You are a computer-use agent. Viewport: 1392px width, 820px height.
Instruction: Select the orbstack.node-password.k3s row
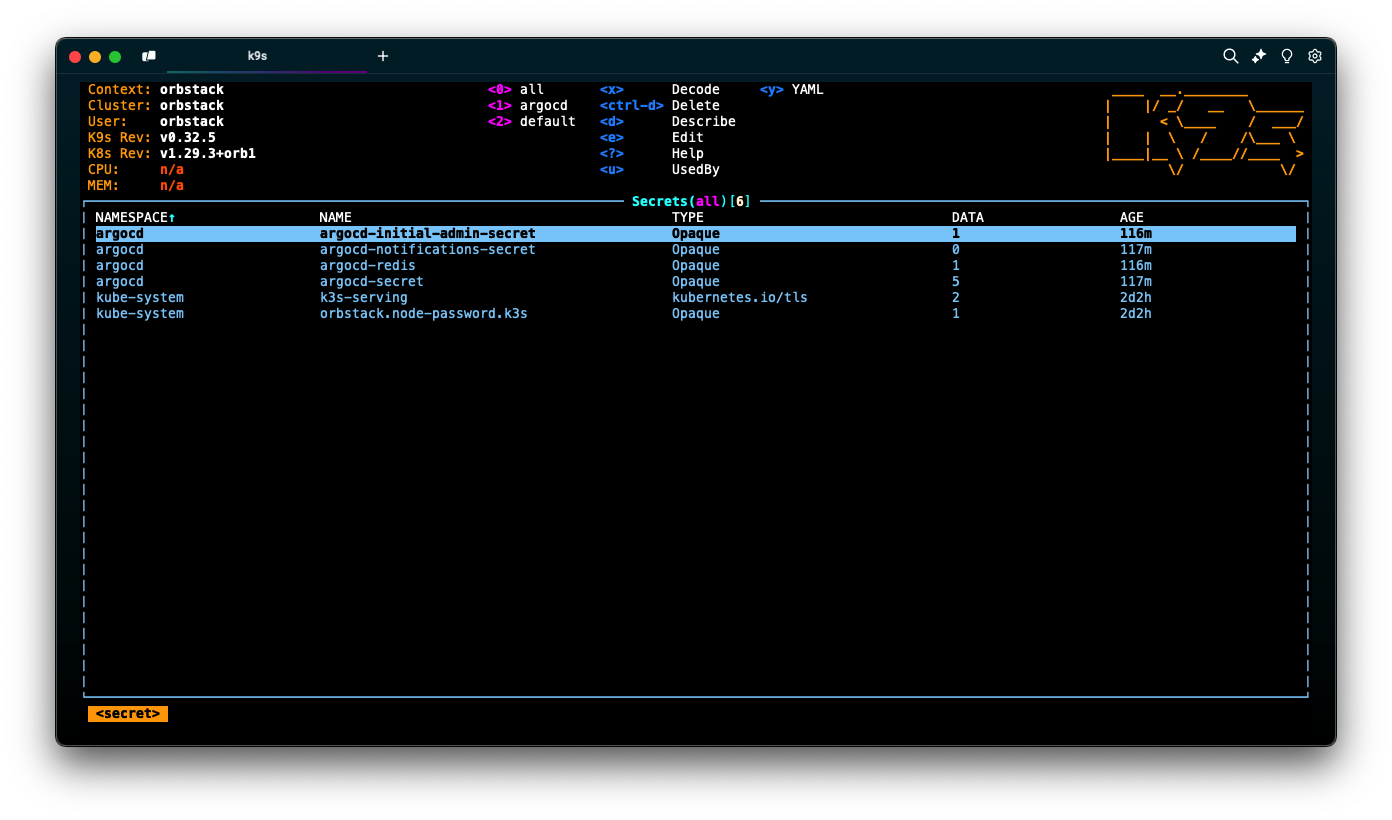tap(696, 313)
